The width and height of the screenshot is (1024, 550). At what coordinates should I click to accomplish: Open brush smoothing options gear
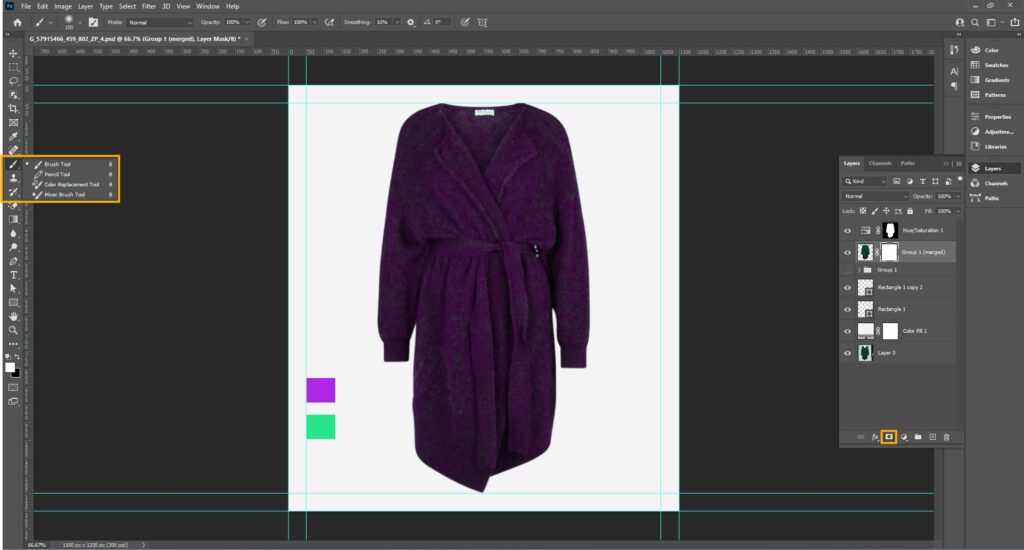tap(411, 21)
